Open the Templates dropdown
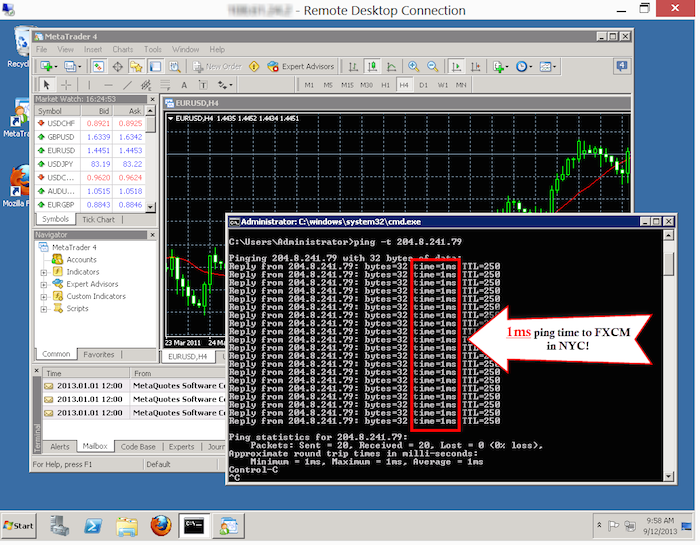The image size is (700, 545). (x=548, y=67)
